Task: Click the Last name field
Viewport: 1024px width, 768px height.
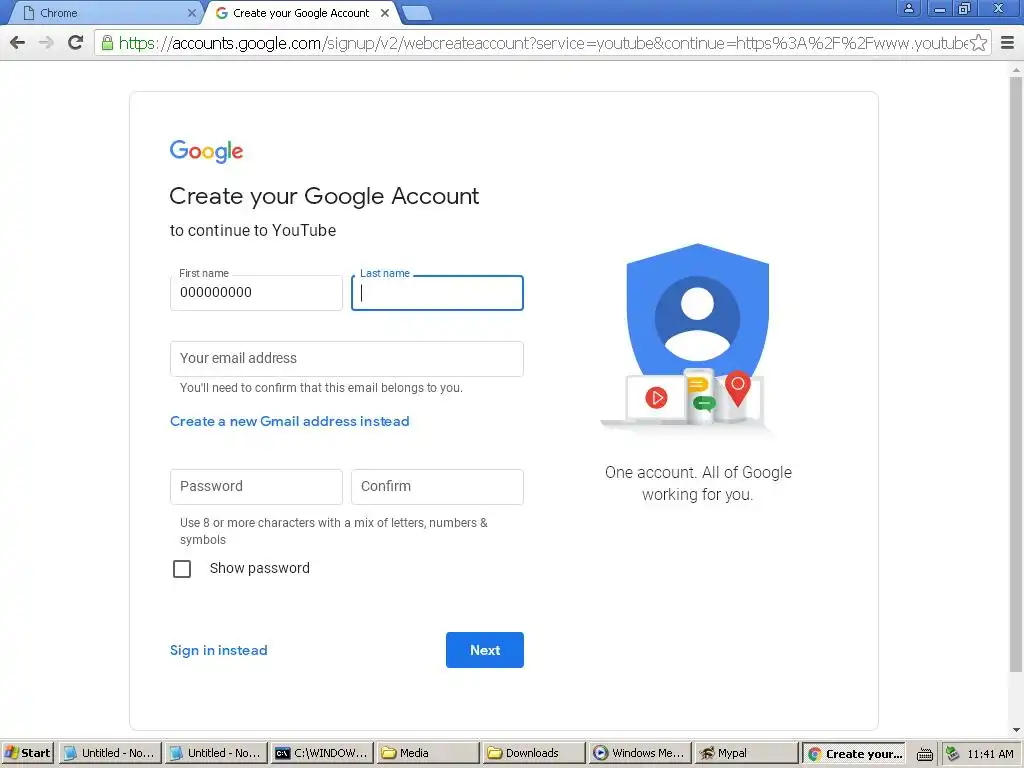Action: pos(437,293)
